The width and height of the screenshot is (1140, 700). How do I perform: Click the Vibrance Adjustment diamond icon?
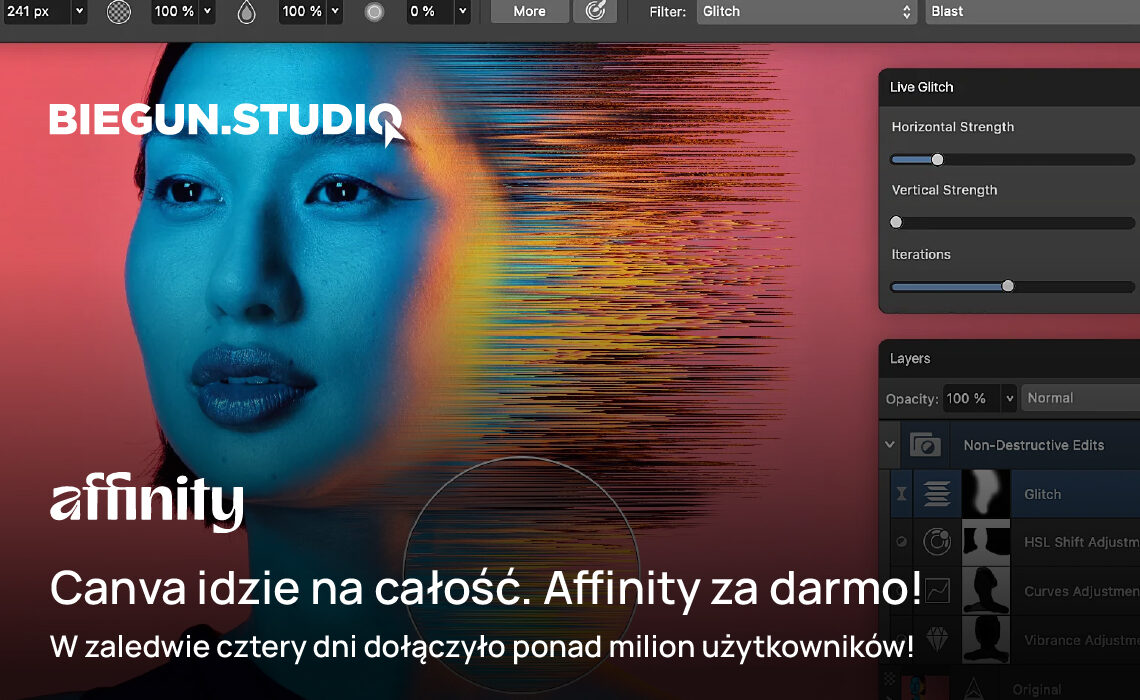tap(937, 640)
